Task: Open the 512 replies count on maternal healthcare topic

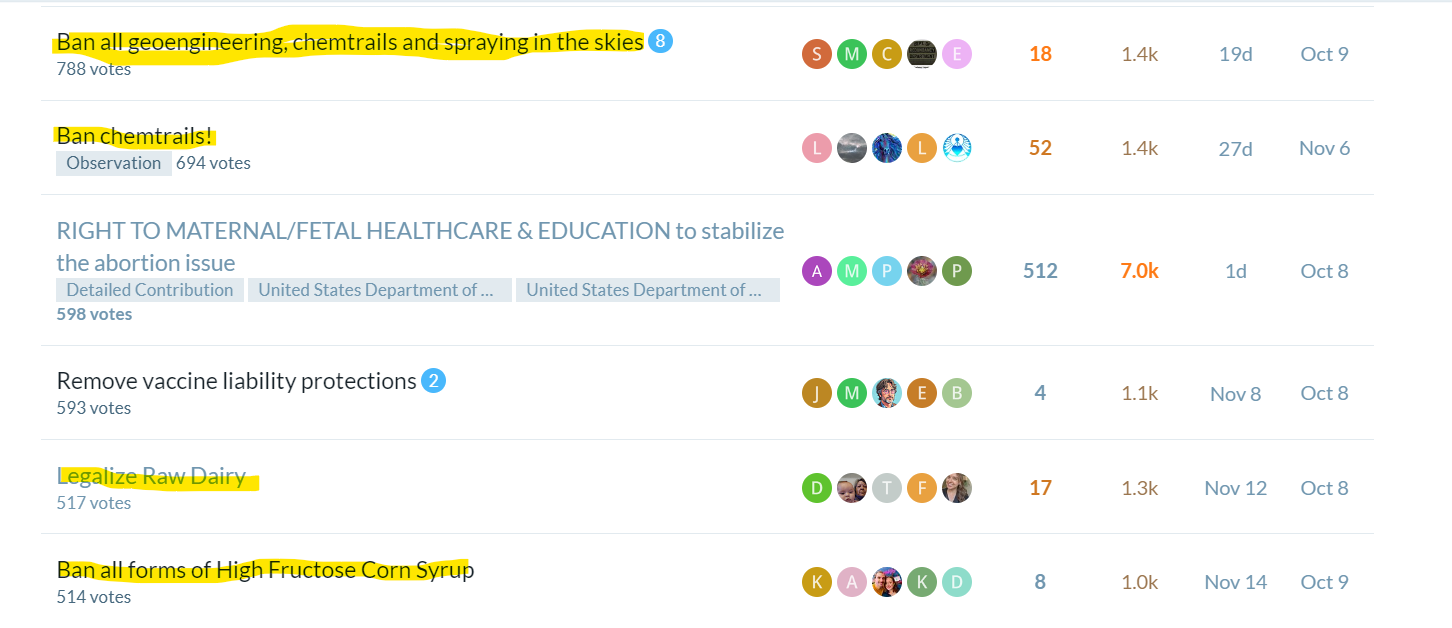Action: click(x=1040, y=271)
